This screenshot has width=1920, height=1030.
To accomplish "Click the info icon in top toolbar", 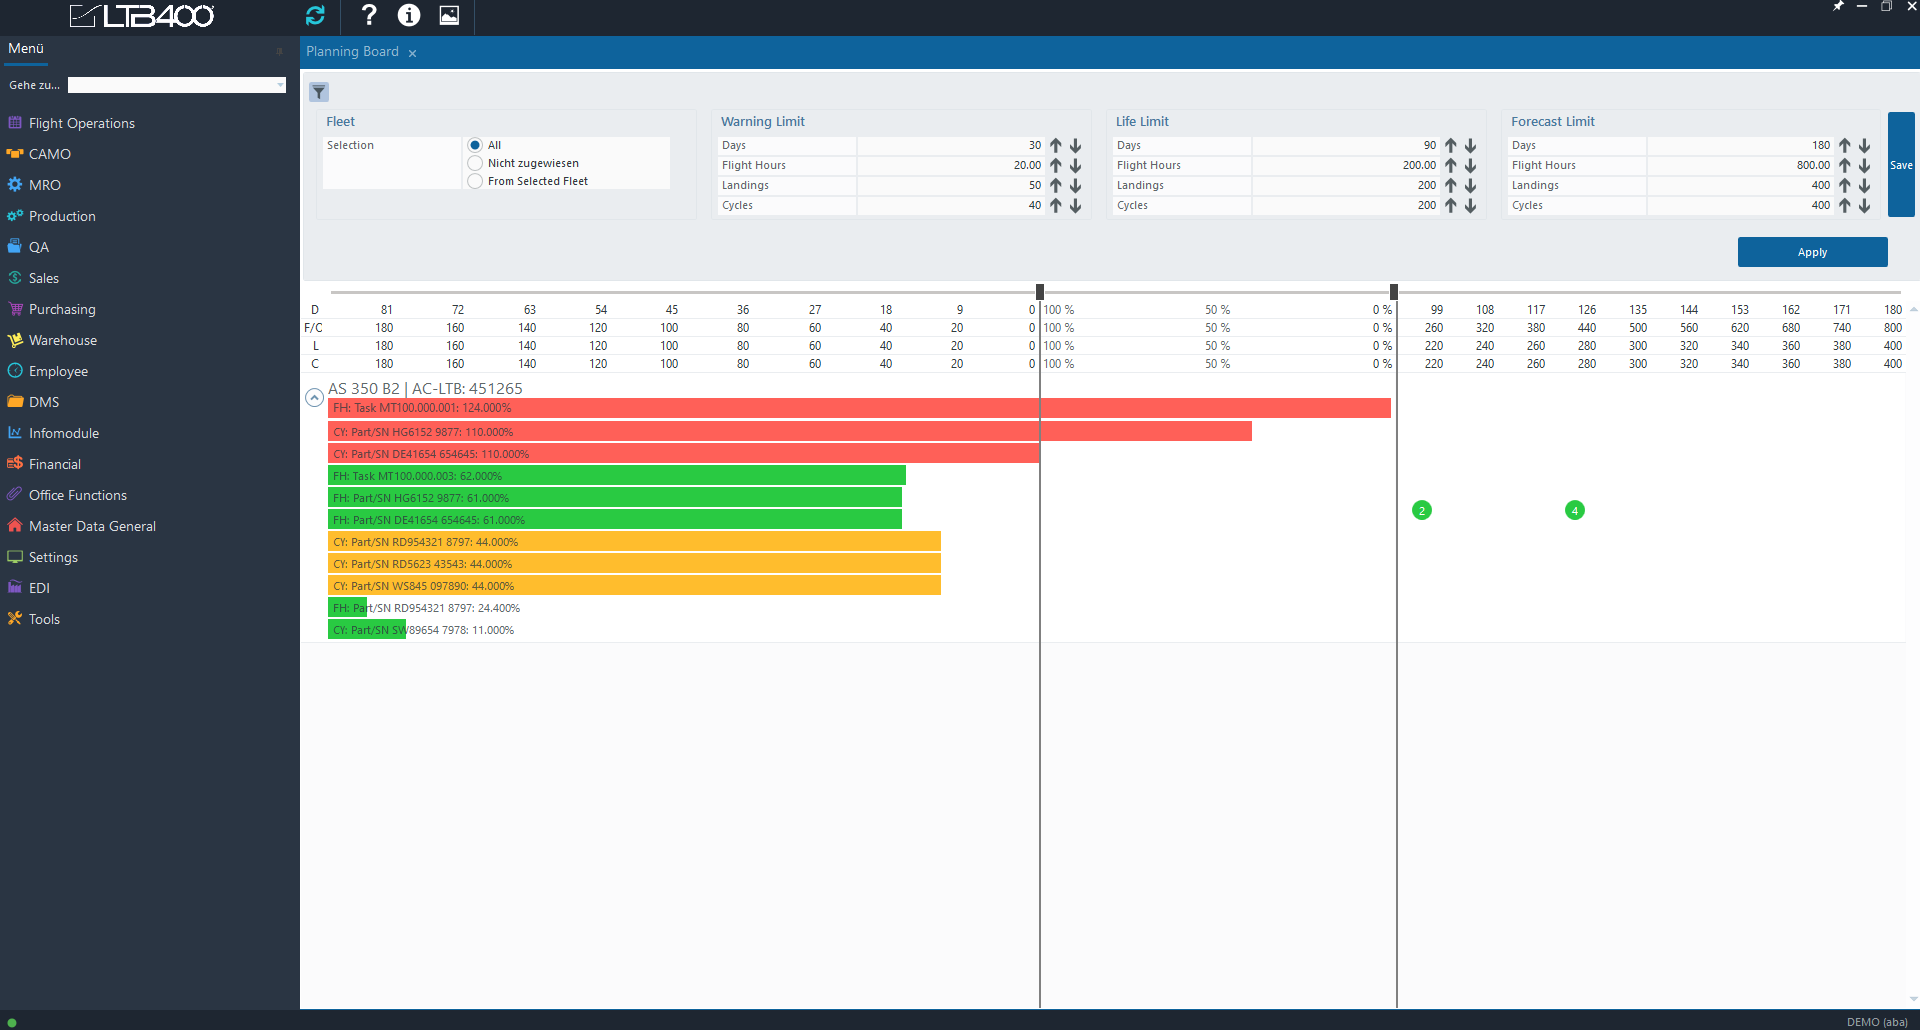I will pos(409,15).
